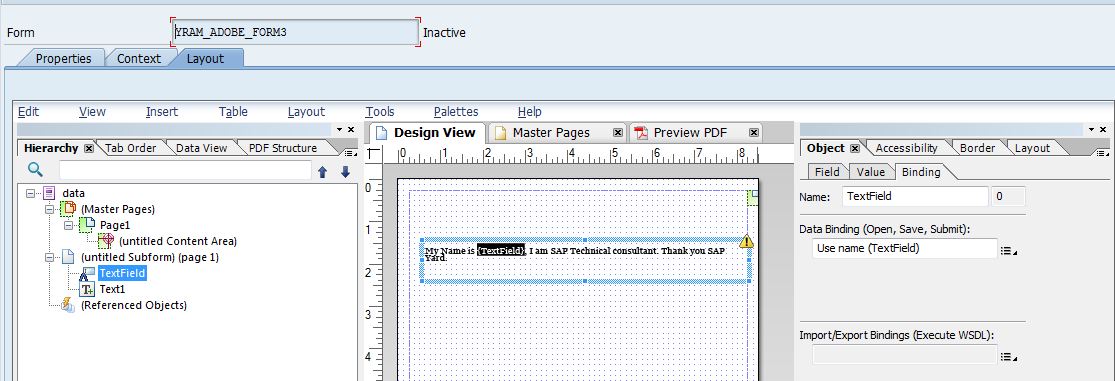
Task: Collapse the untitled Subform node
Action: (x=49, y=257)
